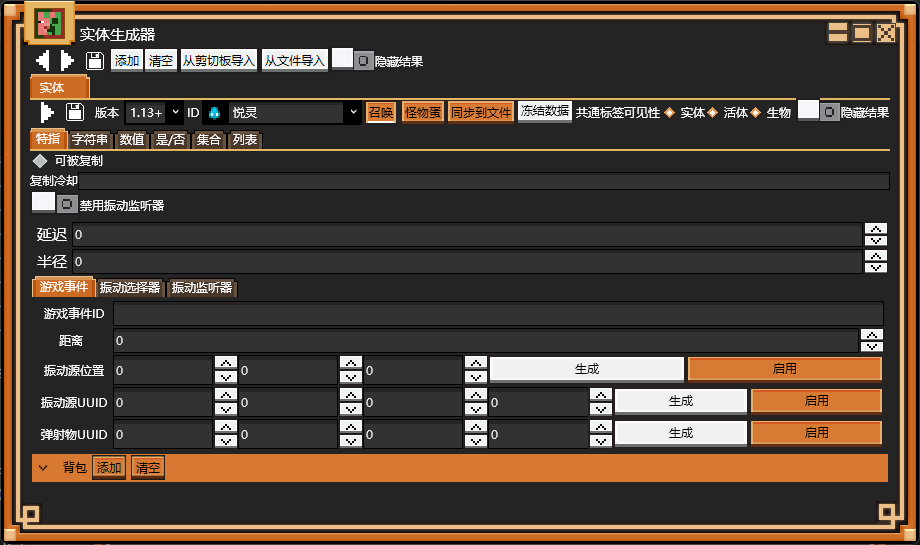This screenshot has width=920, height=545.
Task: Toggle the 可被复制 diamond checkbox
Action: [40, 161]
